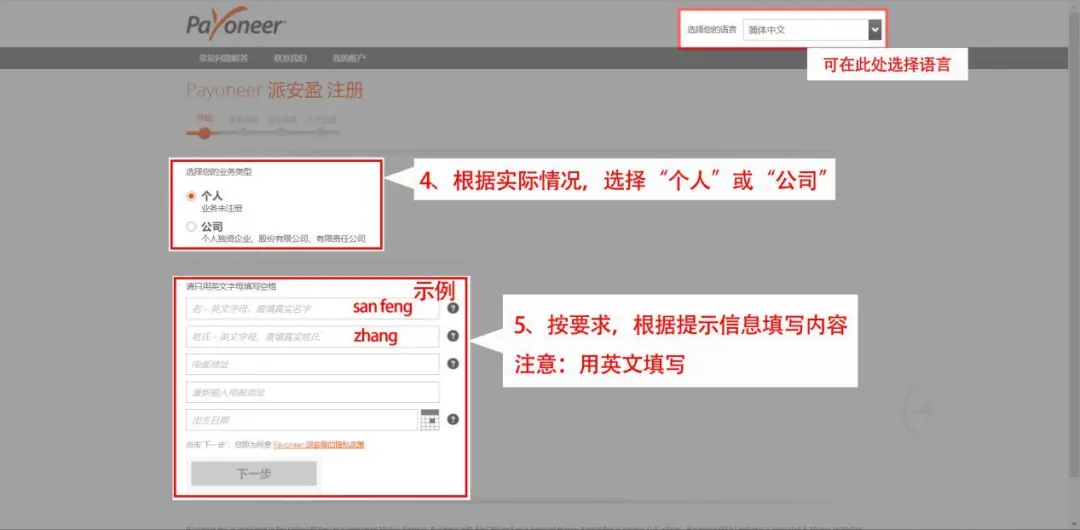Open the calendar date picker icon
The image size is (1080, 530).
point(430,420)
